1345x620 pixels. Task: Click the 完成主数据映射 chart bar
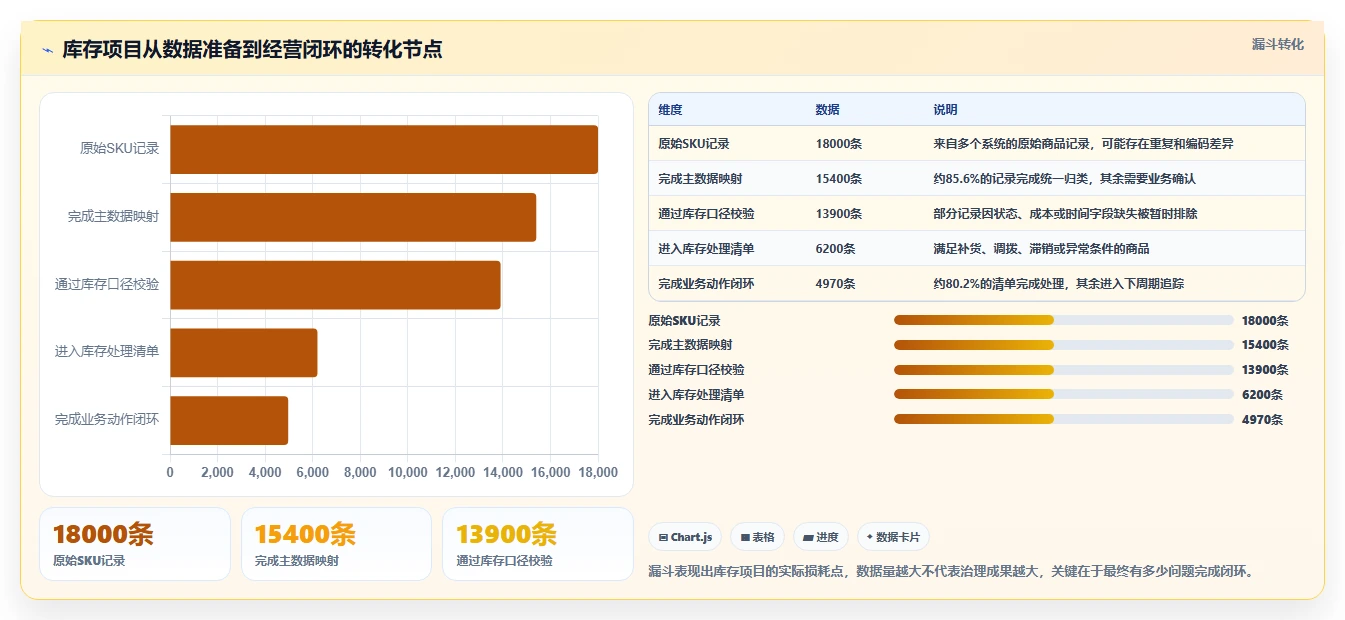pos(353,217)
